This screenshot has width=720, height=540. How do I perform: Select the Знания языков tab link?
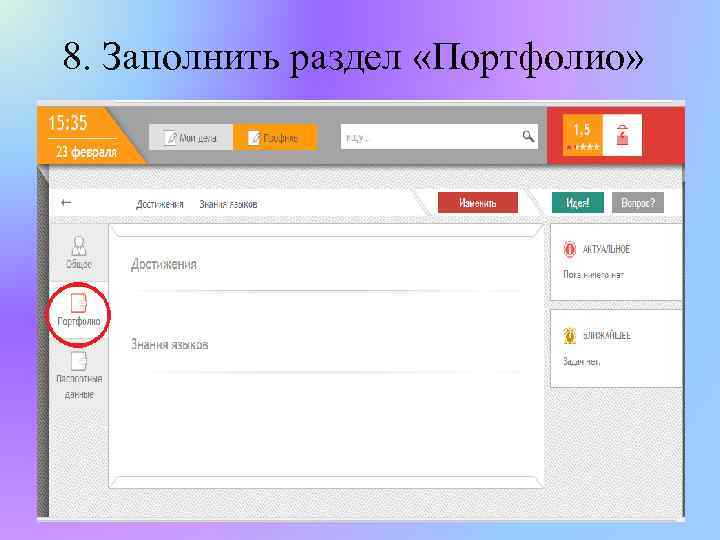(228, 204)
